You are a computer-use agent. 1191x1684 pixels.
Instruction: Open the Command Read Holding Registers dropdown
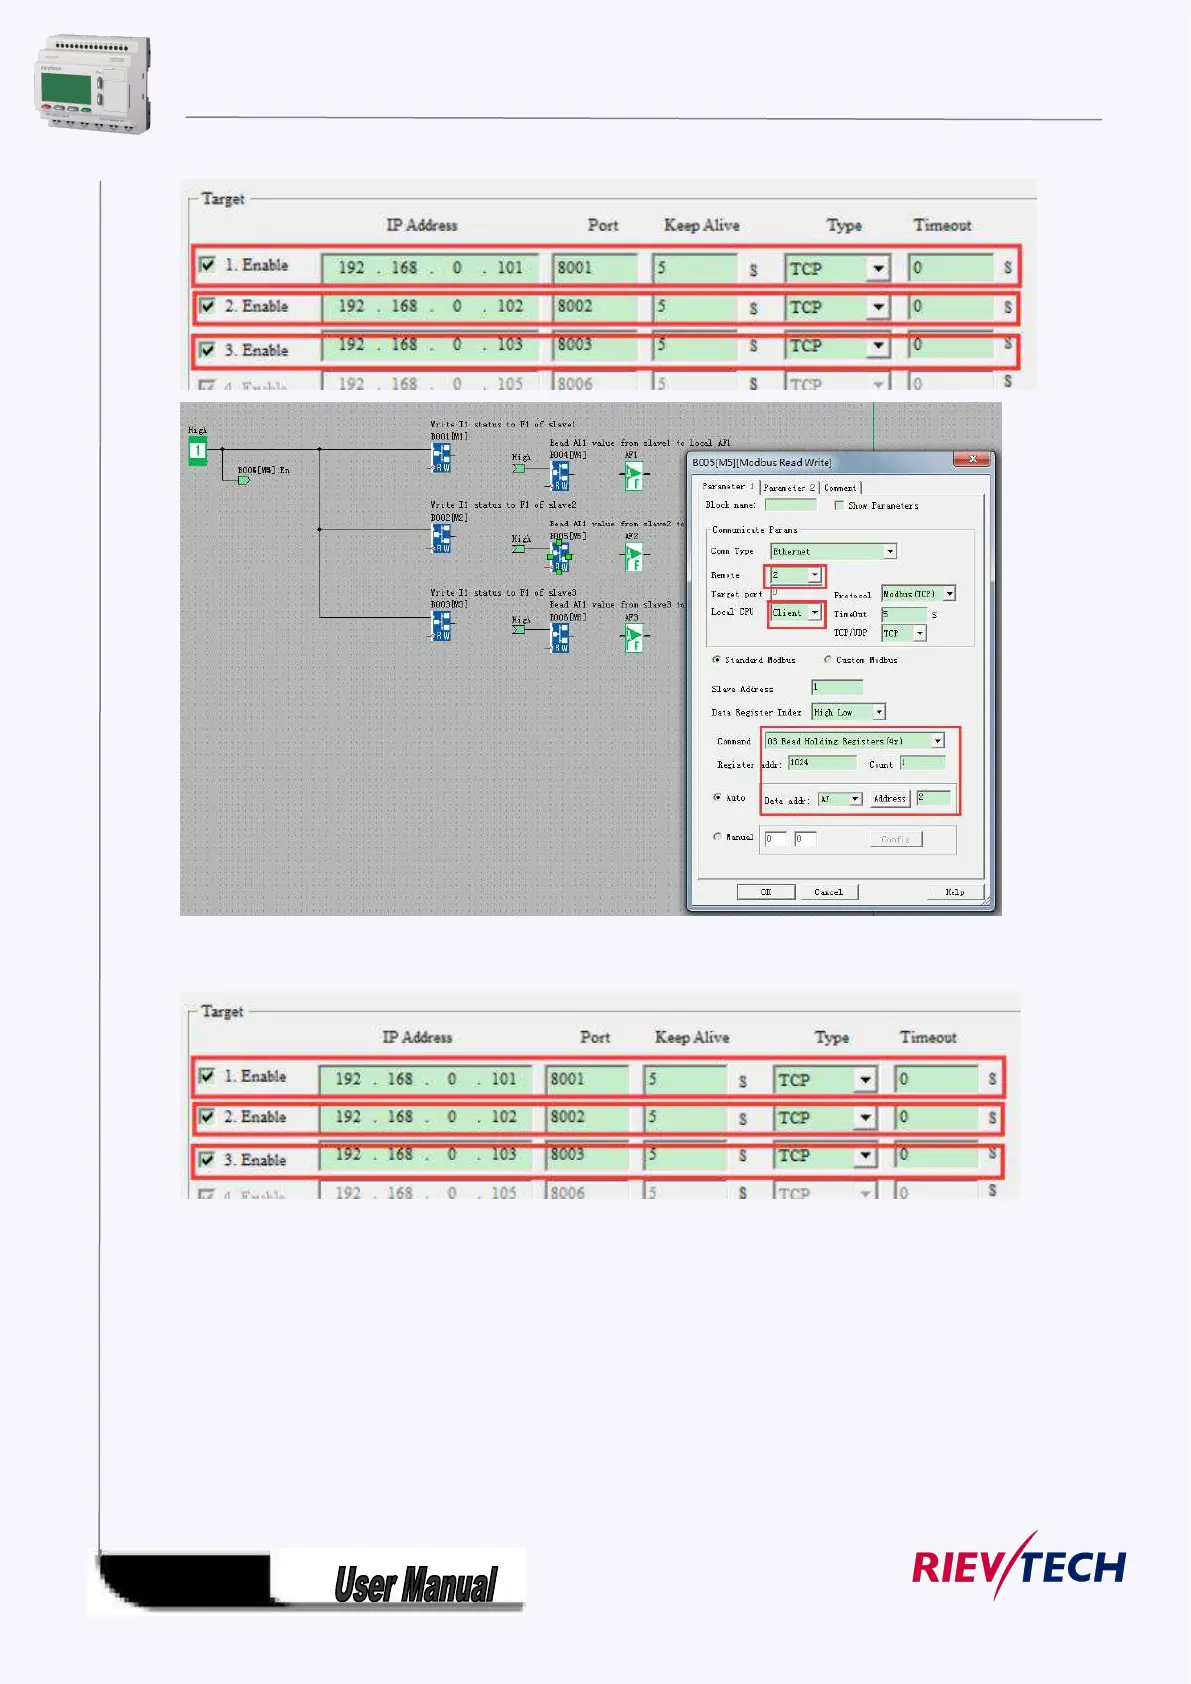[x=855, y=741]
